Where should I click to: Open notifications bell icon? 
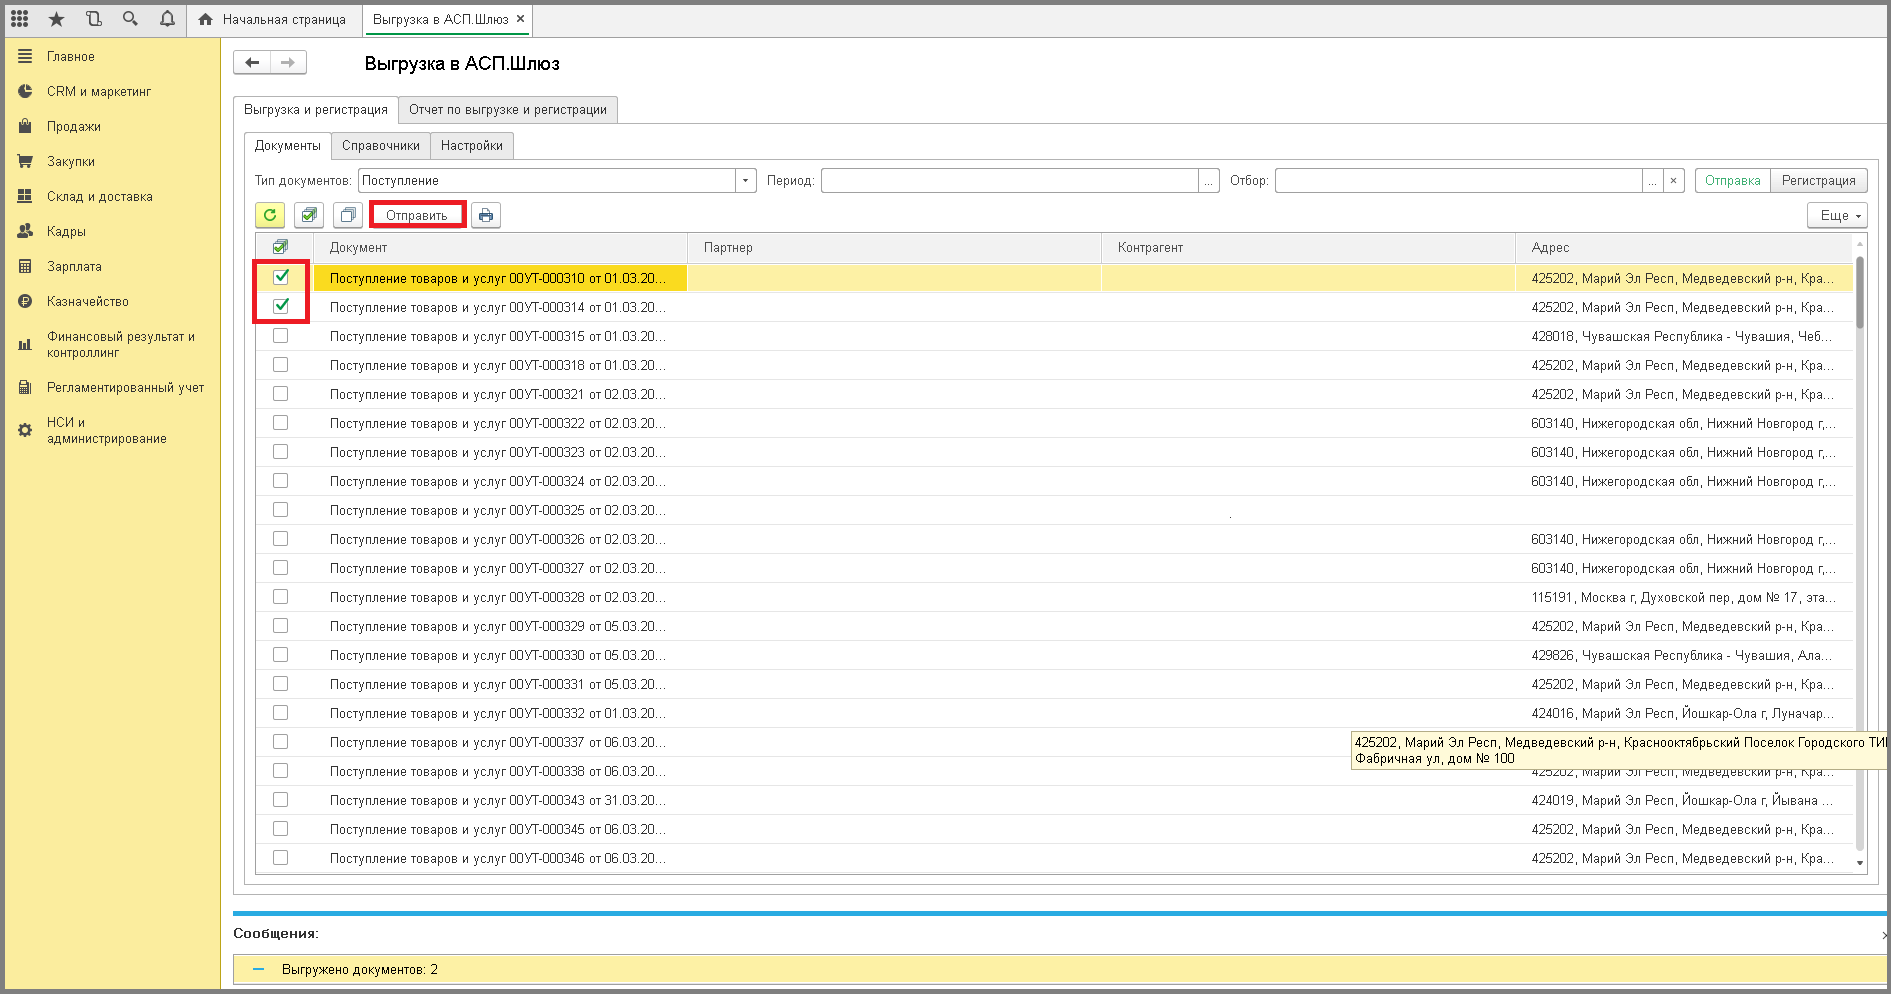click(x=167, y=19)
